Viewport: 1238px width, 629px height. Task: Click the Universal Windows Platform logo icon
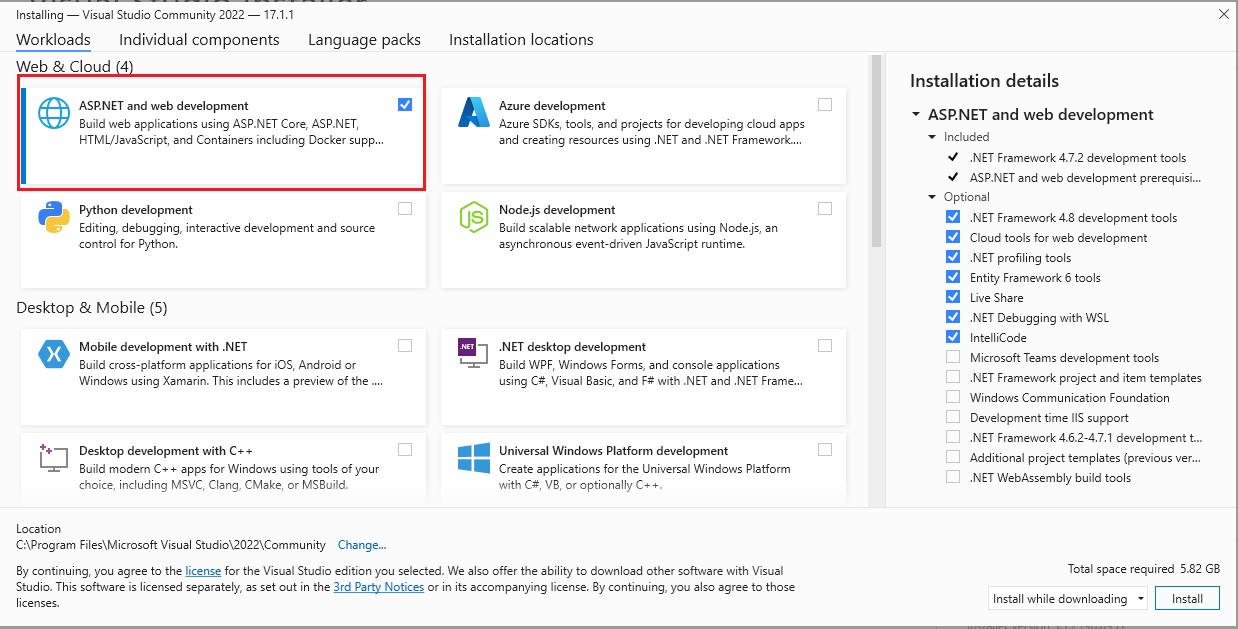(473, 458)
